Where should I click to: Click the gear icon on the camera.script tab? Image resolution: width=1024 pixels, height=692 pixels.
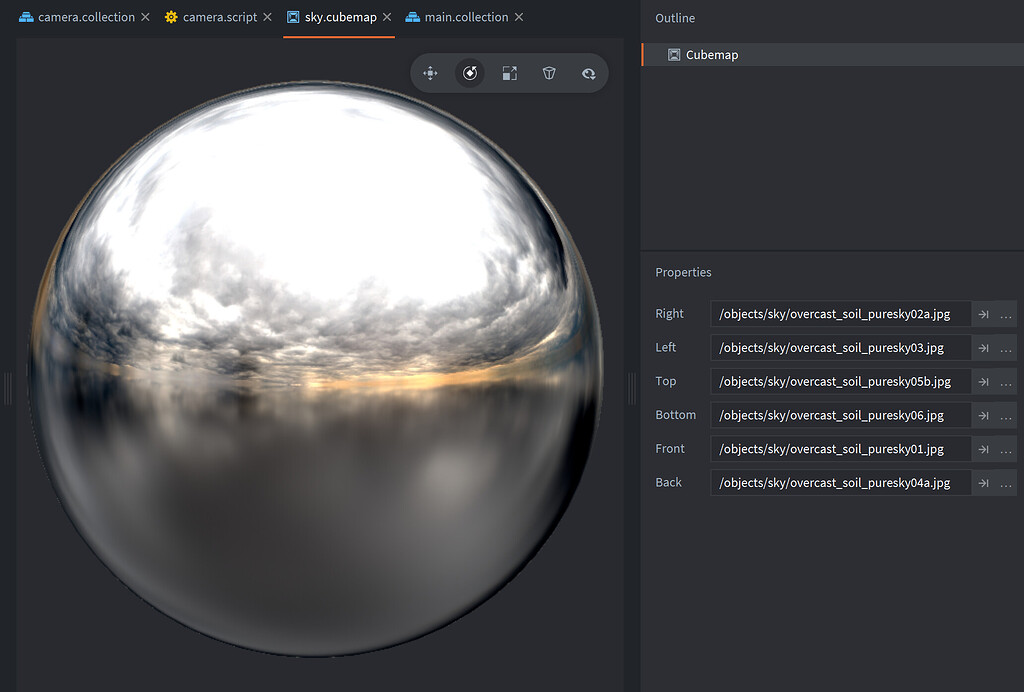click(x=169, y=17)
